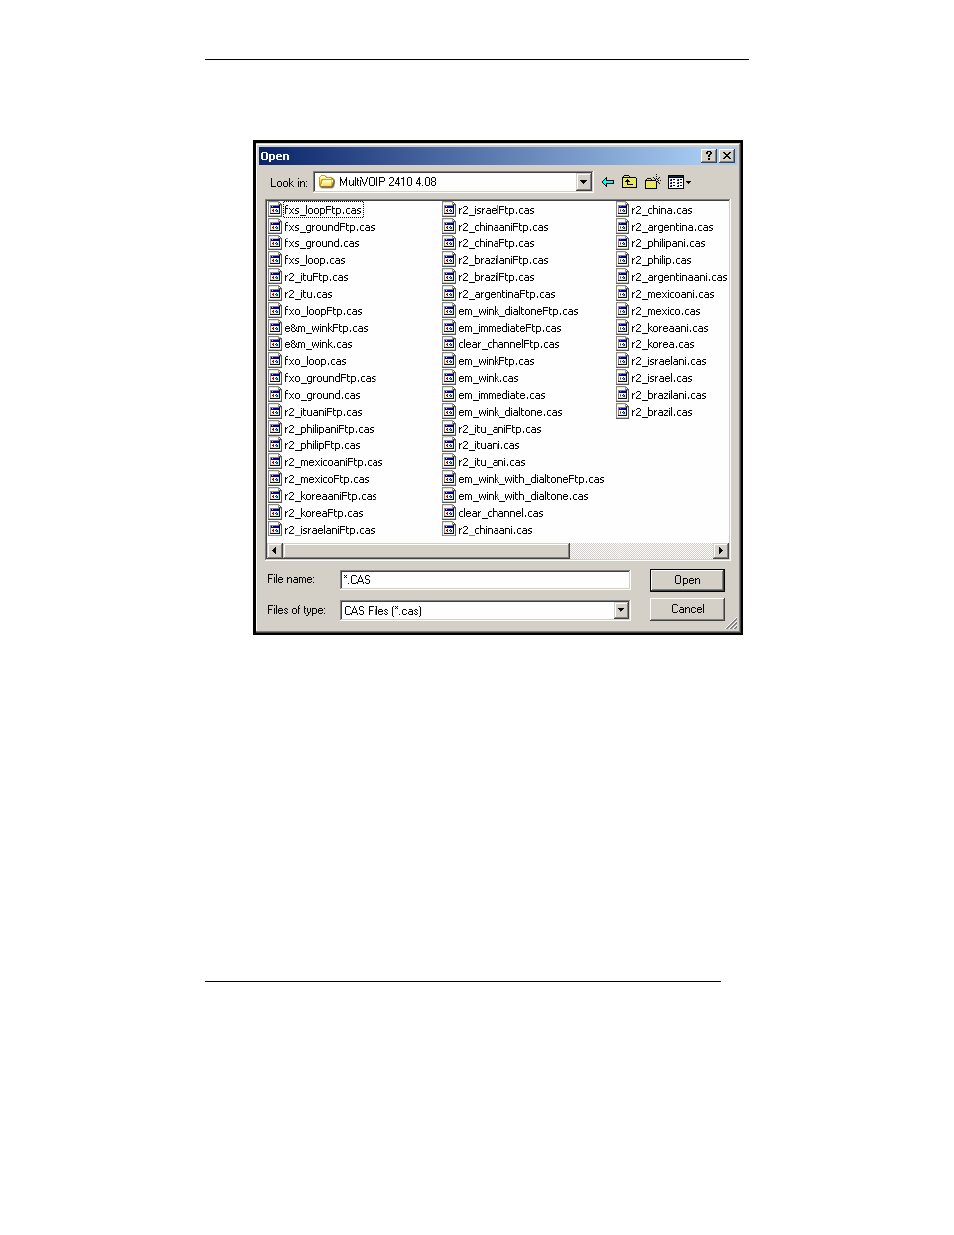Click the file icon next to clear_channelFtp.cas
The image size is (954, 1235).
tap(449, 344)
